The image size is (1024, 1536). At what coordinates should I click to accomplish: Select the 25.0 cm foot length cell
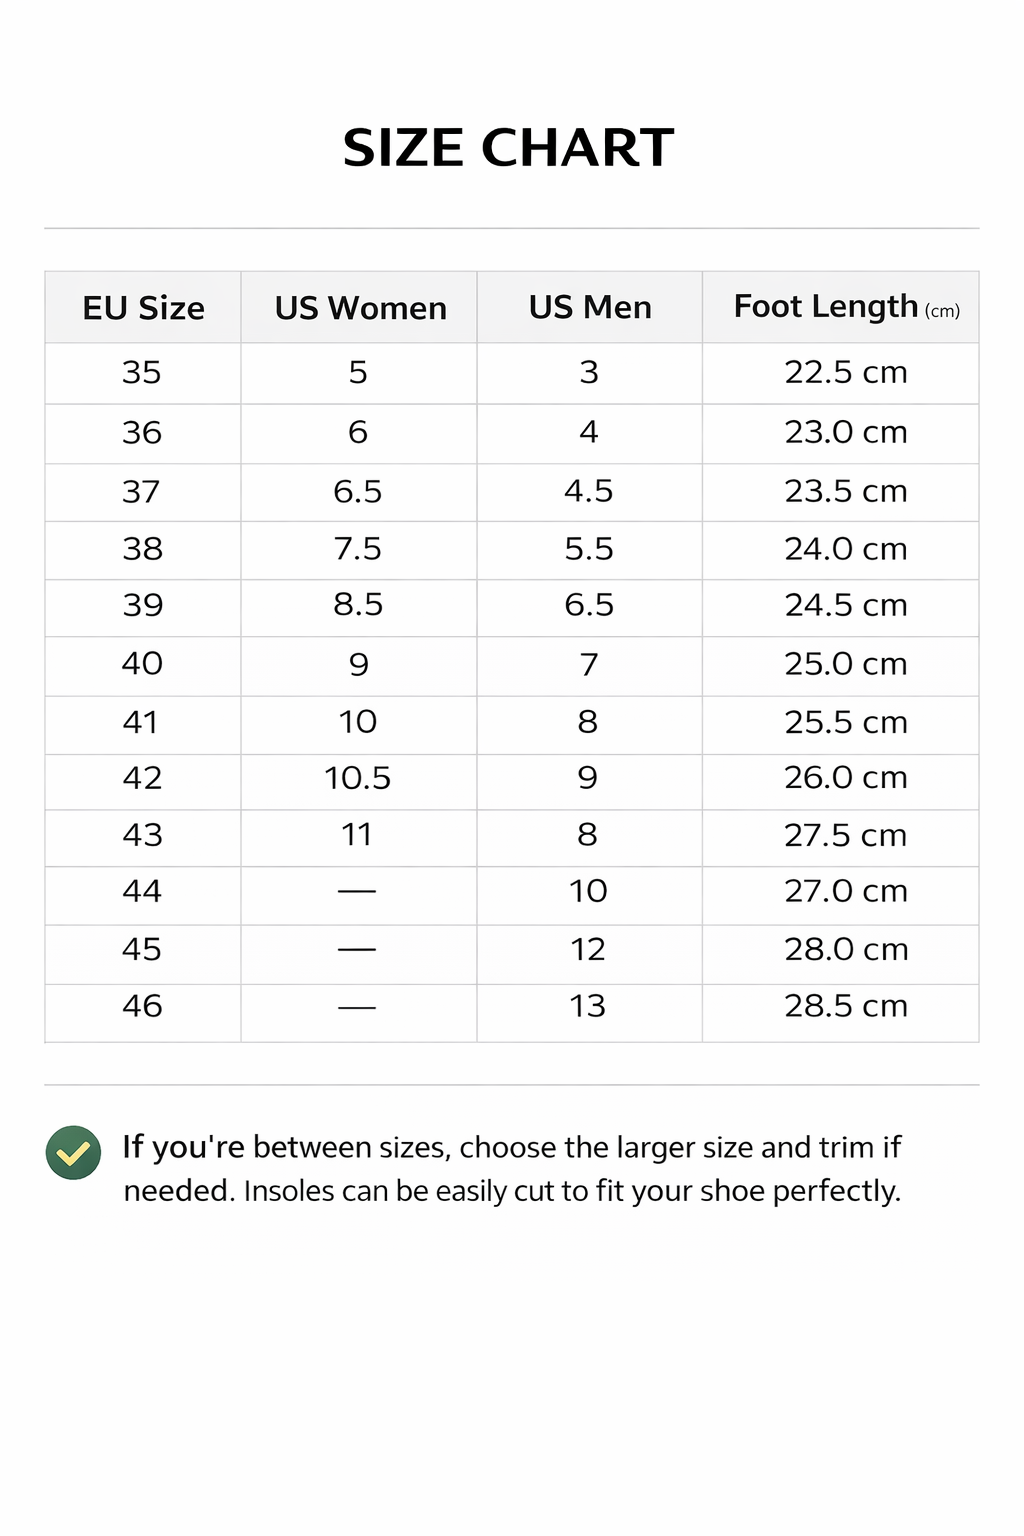[x=845, y=663]
